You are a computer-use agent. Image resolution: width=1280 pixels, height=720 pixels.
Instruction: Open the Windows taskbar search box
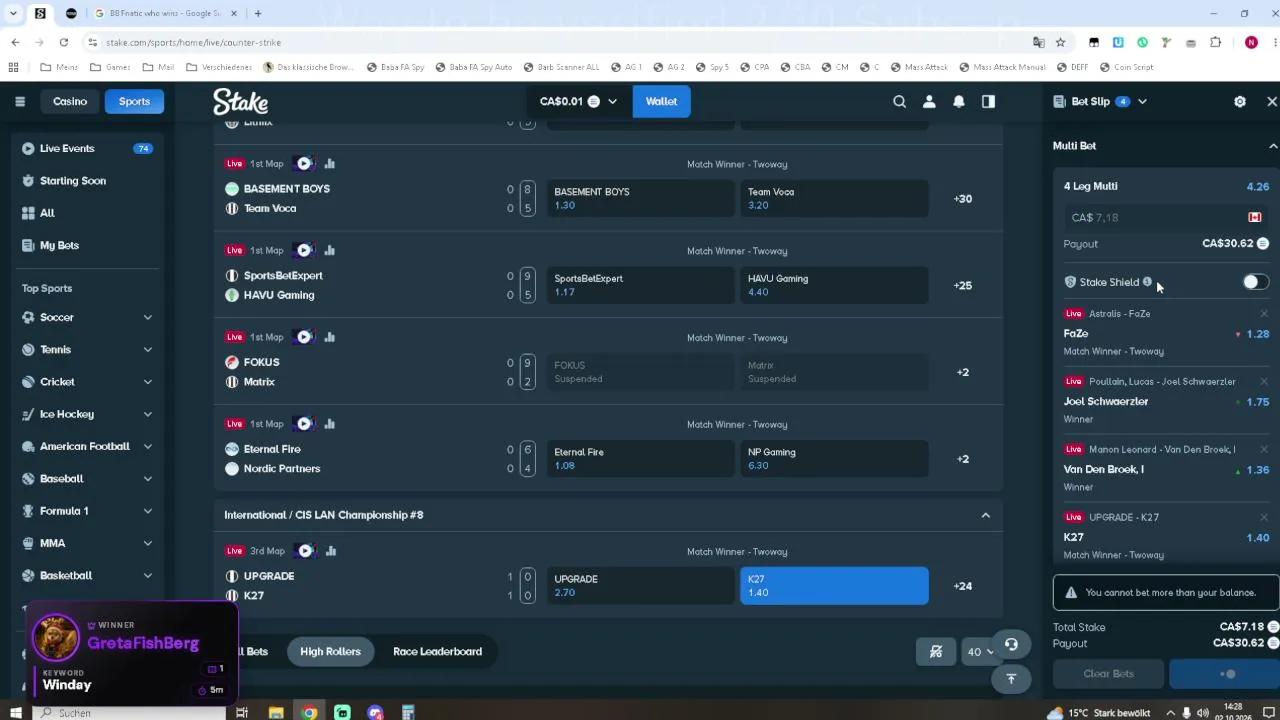tap(130, 713)
